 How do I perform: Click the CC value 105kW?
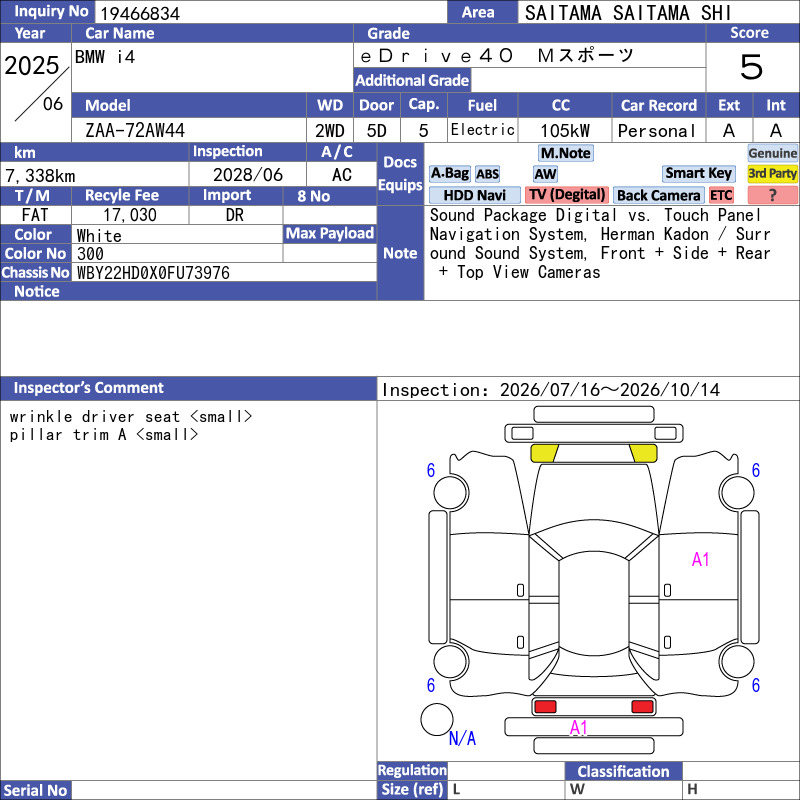565,131
